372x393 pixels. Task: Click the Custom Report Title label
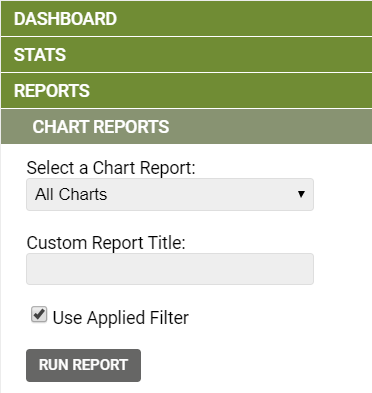(x=106, y=243)
